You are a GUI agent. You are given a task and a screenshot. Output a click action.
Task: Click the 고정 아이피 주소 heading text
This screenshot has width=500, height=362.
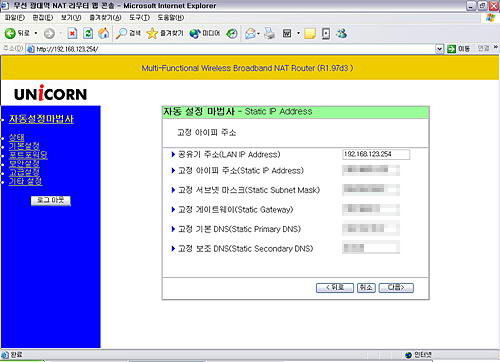207,133
